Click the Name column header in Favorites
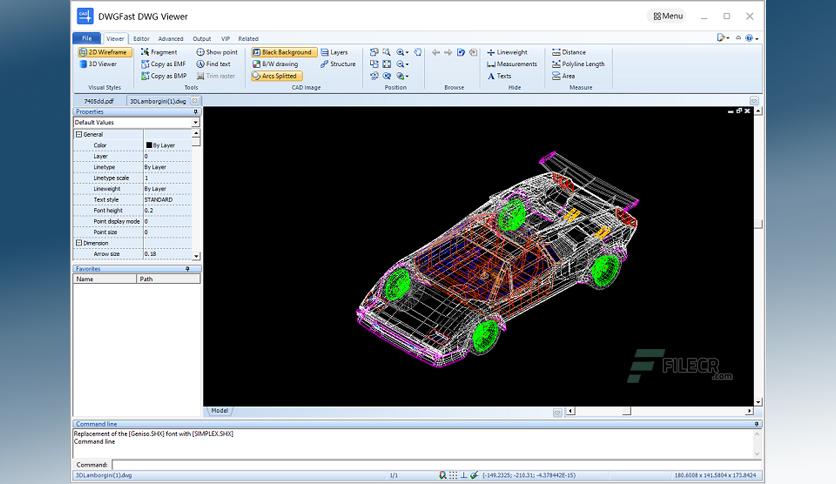Screen dimensions: 836x484 click(105, 279)
